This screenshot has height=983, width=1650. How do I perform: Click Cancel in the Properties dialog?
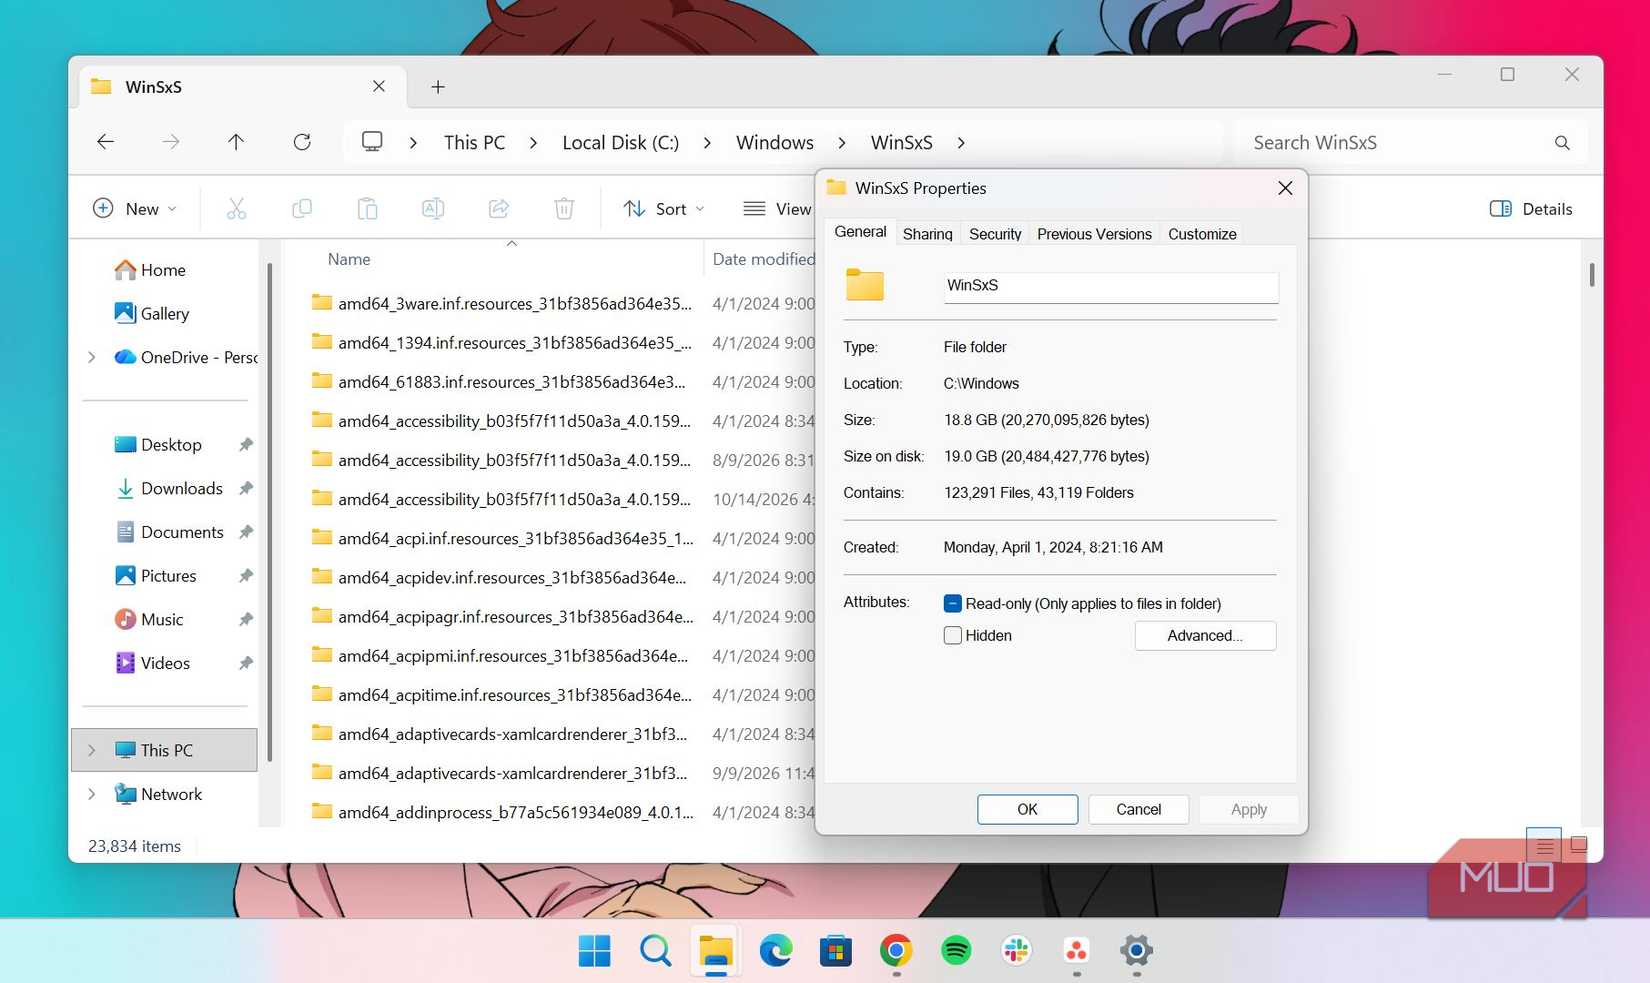1138,809
